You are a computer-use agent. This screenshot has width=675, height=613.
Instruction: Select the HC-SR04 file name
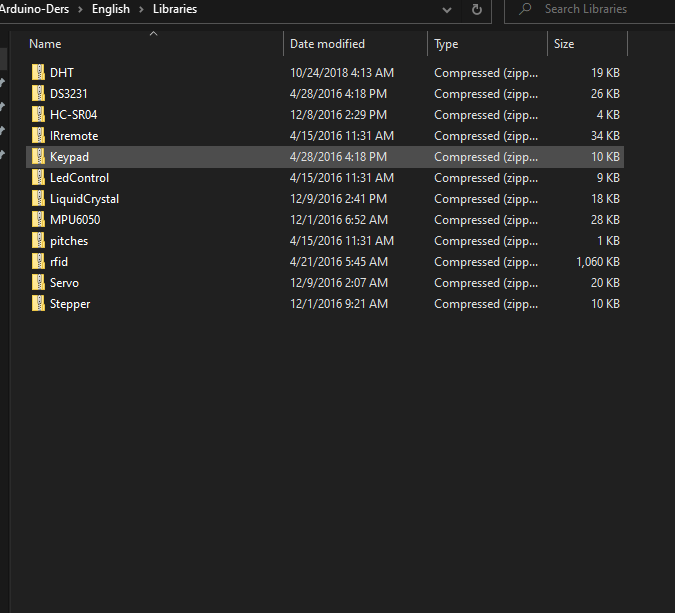[73, 115]
